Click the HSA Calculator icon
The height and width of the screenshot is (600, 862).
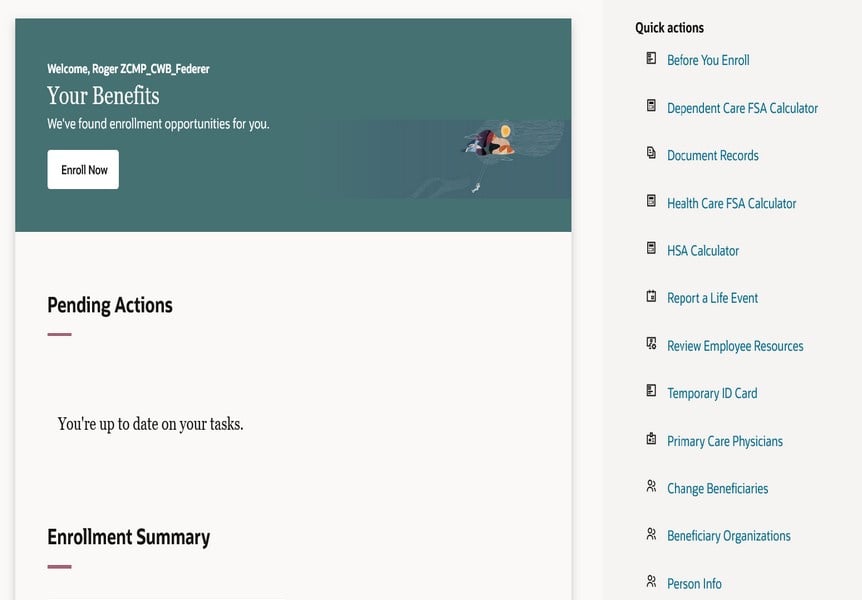click(x=650, y=248)
